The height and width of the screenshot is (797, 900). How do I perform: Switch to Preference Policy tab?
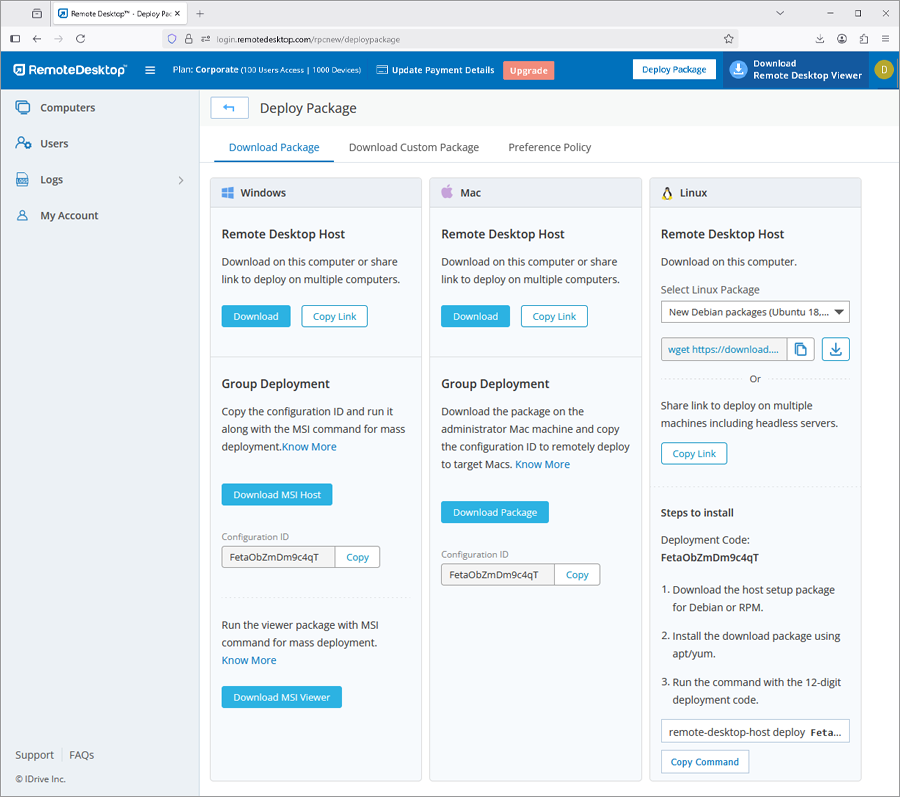[x=549, y=147]
